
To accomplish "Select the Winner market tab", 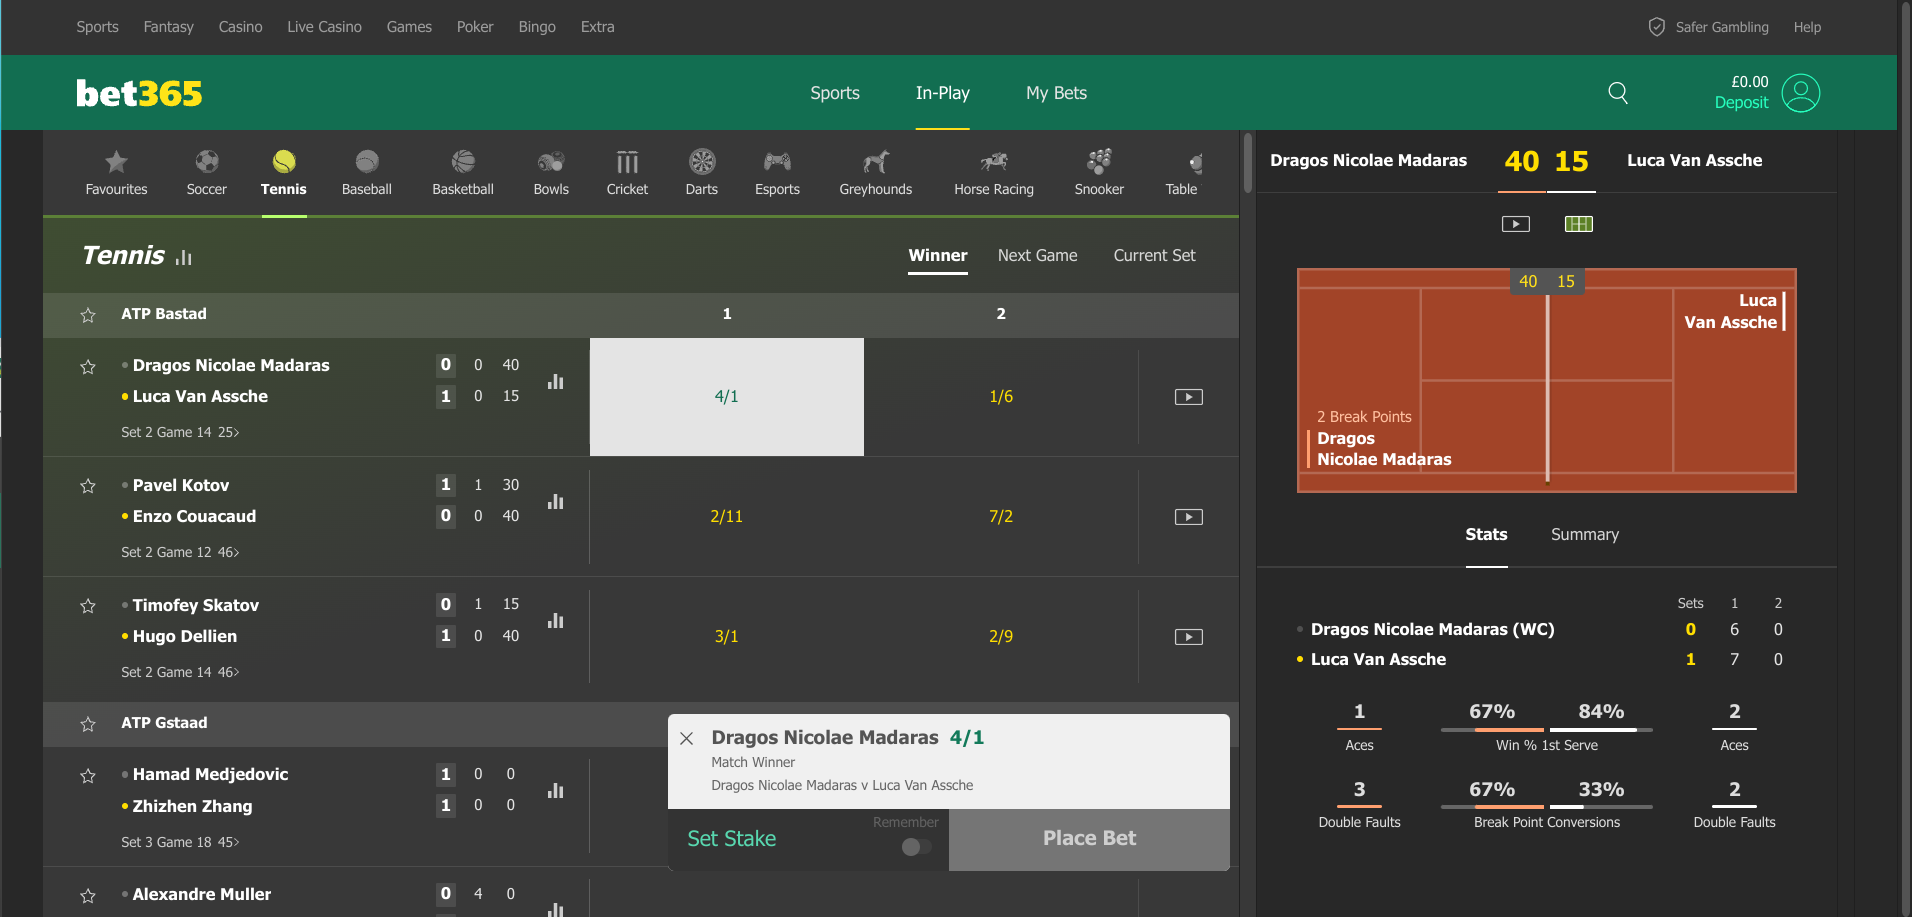I will (x=938, y=255).
